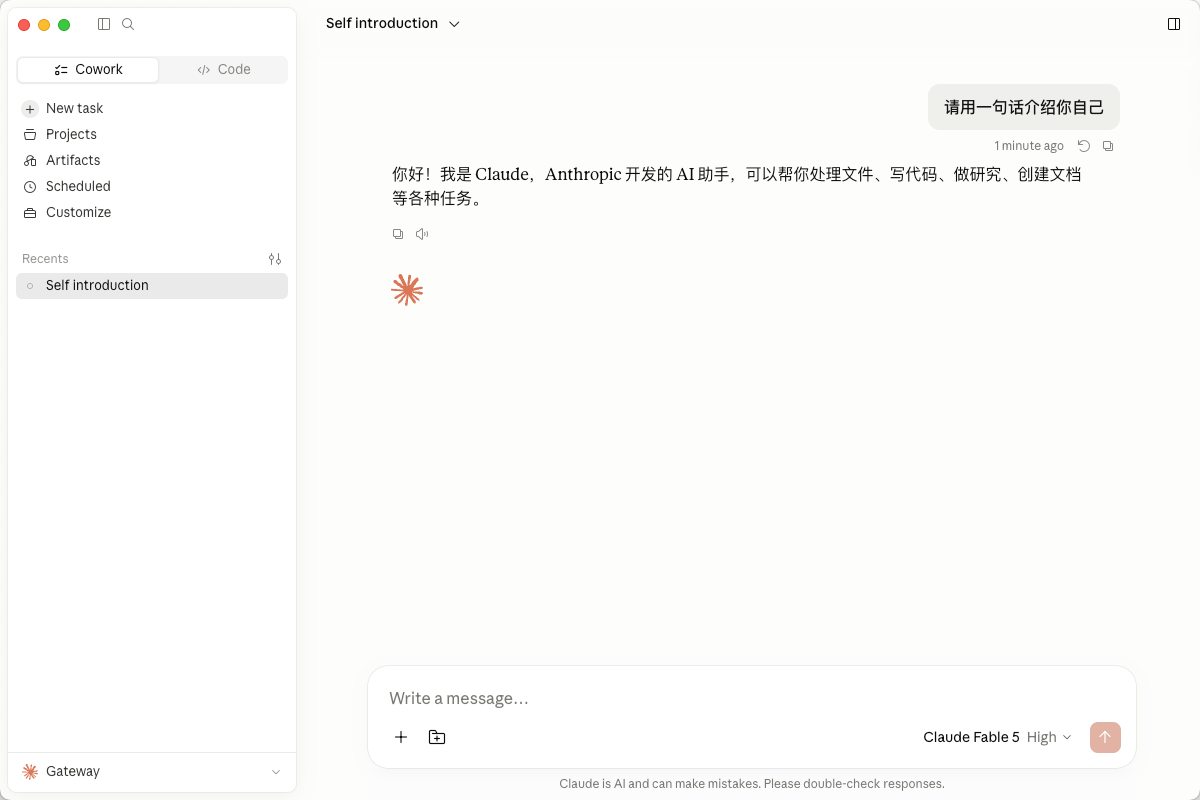Click the Claude response text
This screenshot has width=1200, height=800.
(x=737, y=186)
